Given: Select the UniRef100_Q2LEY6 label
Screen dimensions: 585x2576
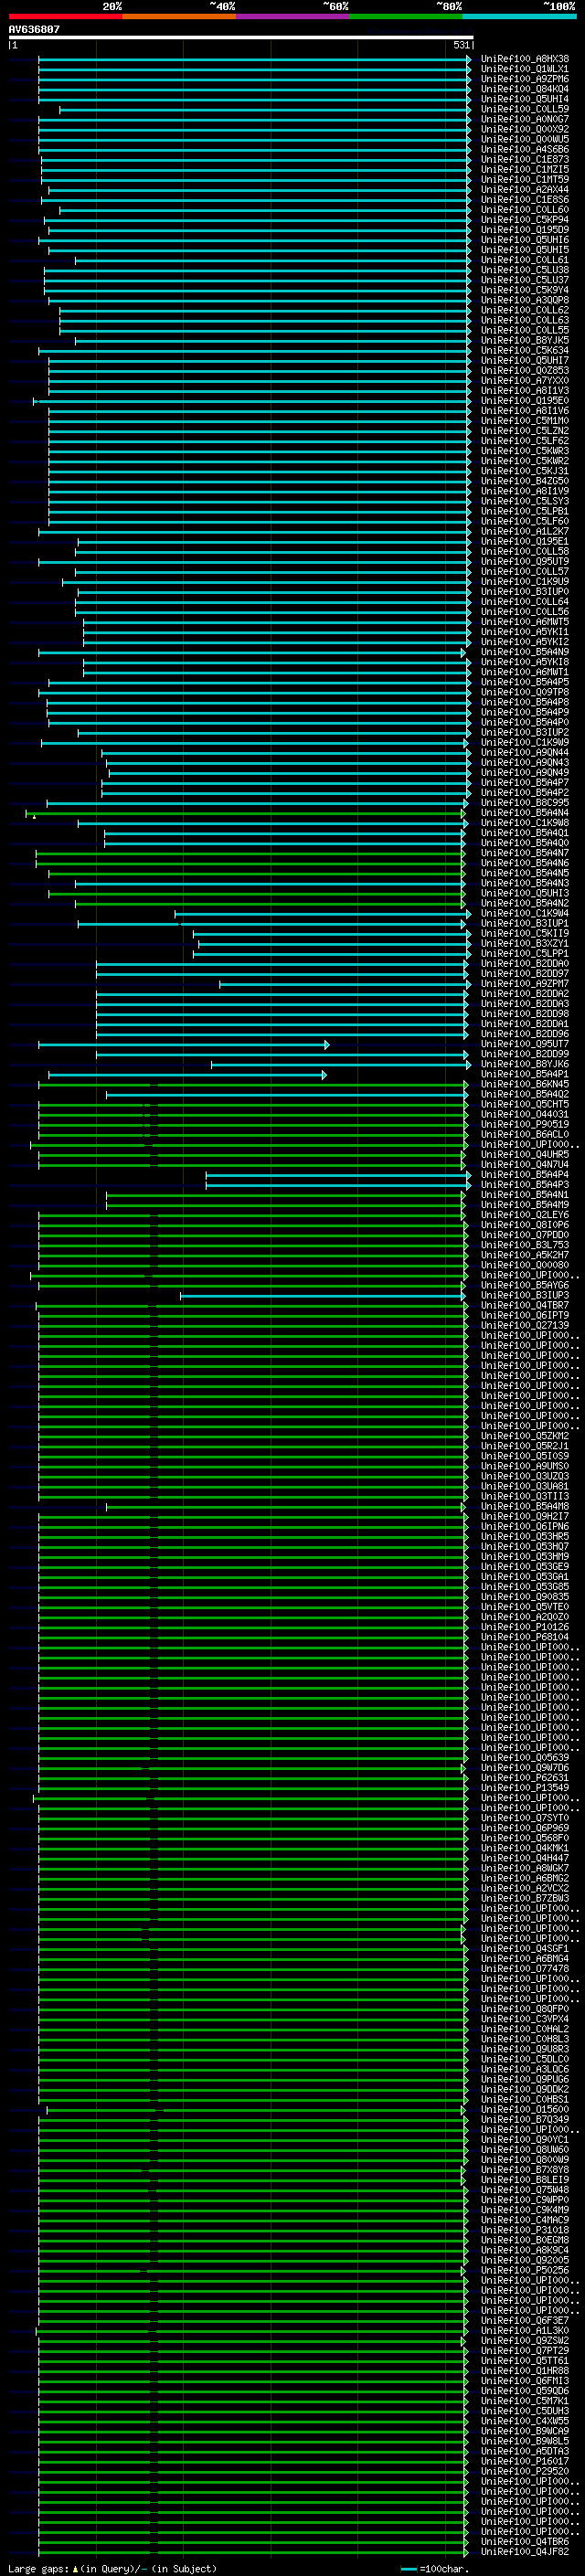Looking at the screenshot, I should (525, 1215).
